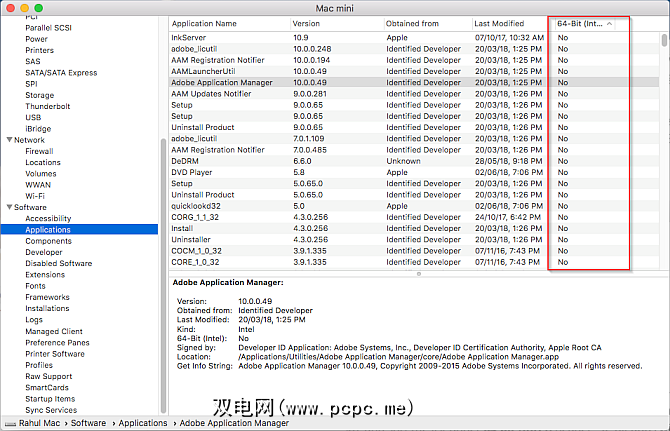Select Accessibility in the sidebar
This screenshot has height=431, width=670.
48,218
